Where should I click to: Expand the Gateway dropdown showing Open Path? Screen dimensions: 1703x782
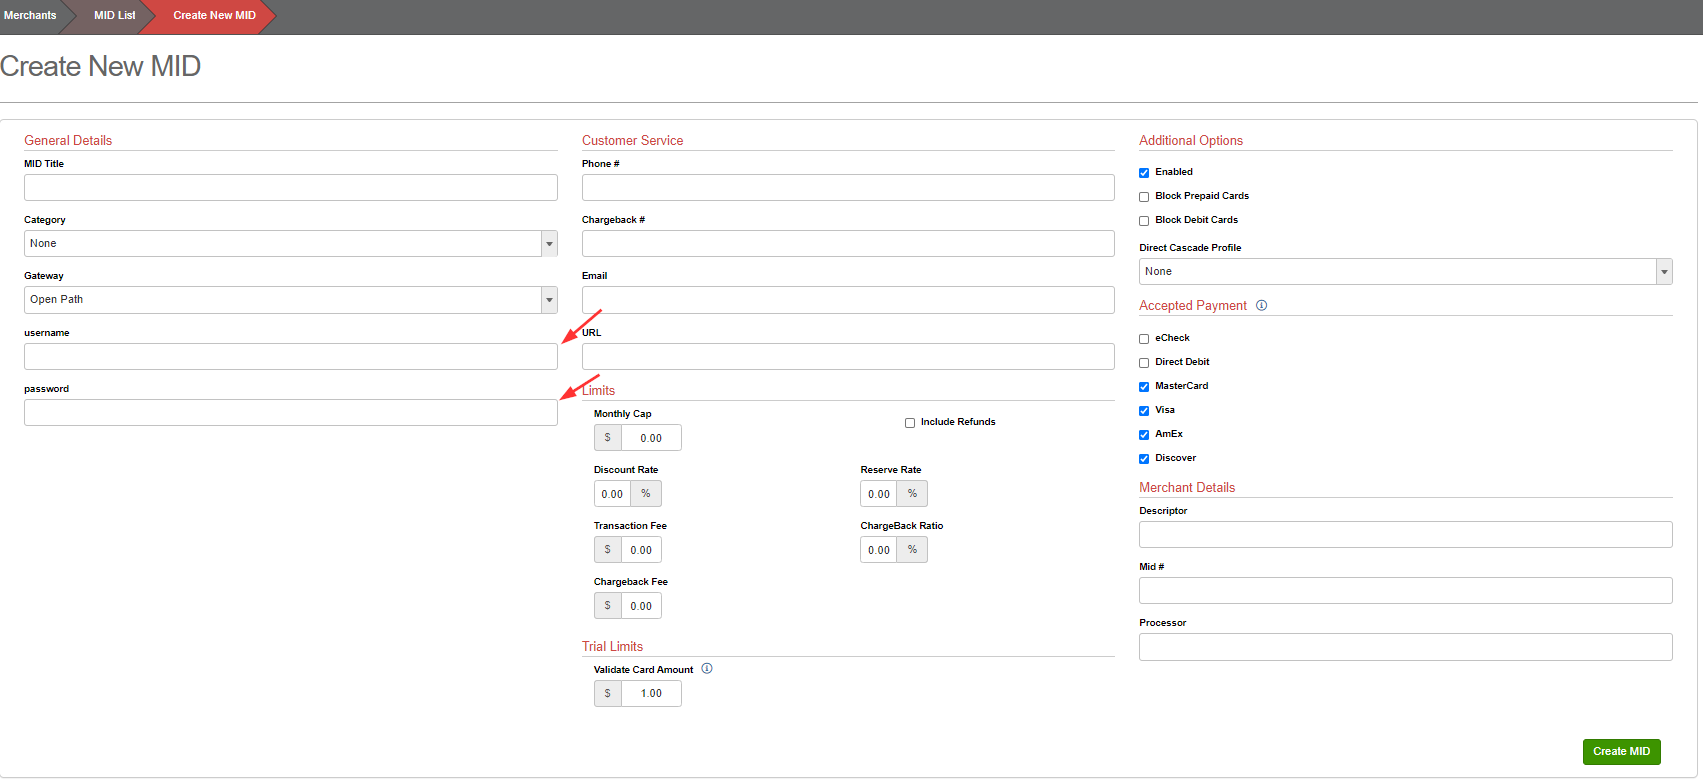[291, 300]
